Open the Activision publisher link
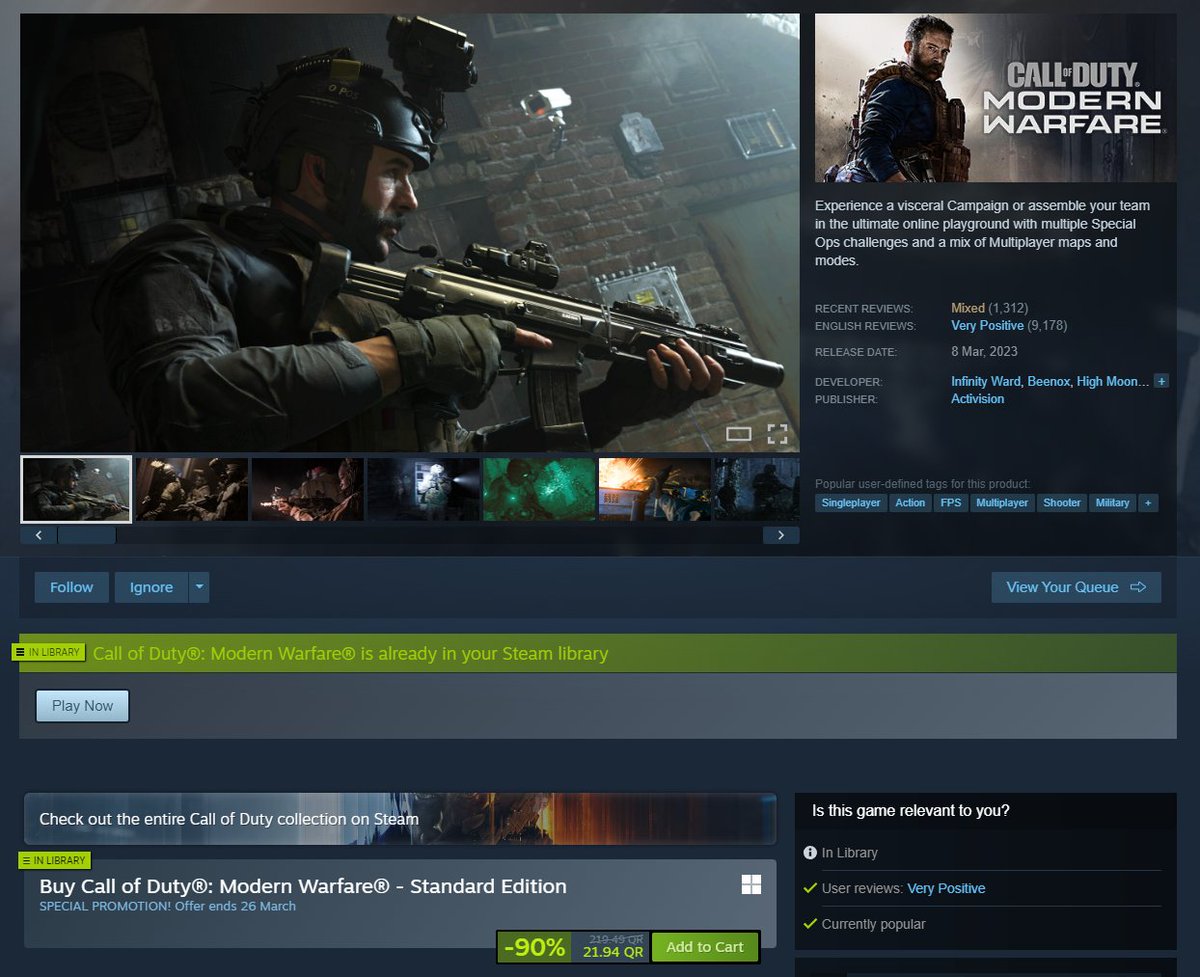The height and width of the screenshot is (977, 1200). (x=977, y=399)
